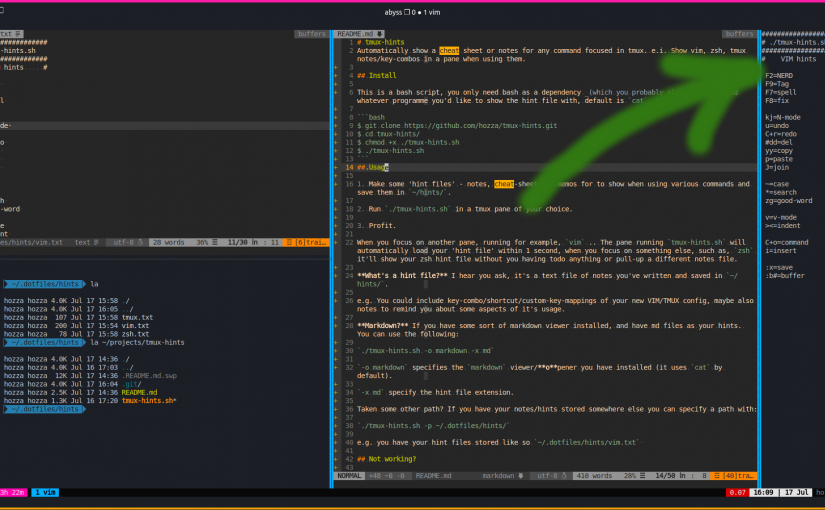Image resolution: width=825 pixels, height=510 pixels.
Task: Click ':b#=buffer' in the hints pane
Action: pyautogui.click(x=784, y=276)
